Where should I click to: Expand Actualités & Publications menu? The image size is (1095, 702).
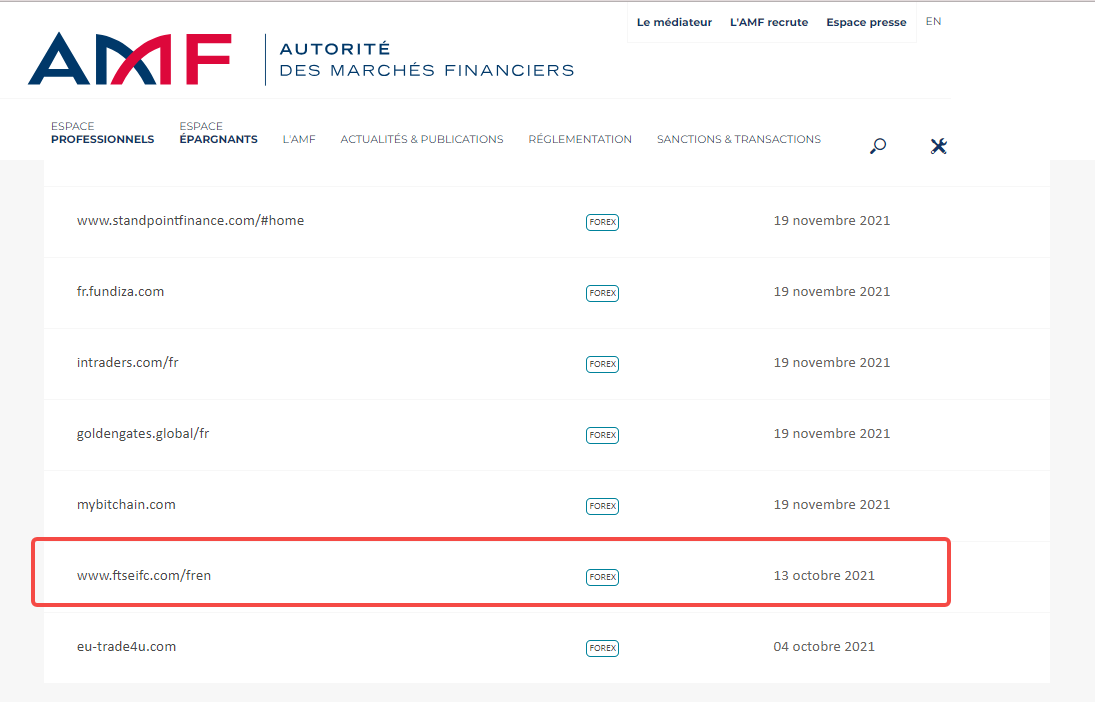pyautogui.click(x=421, y=139)
